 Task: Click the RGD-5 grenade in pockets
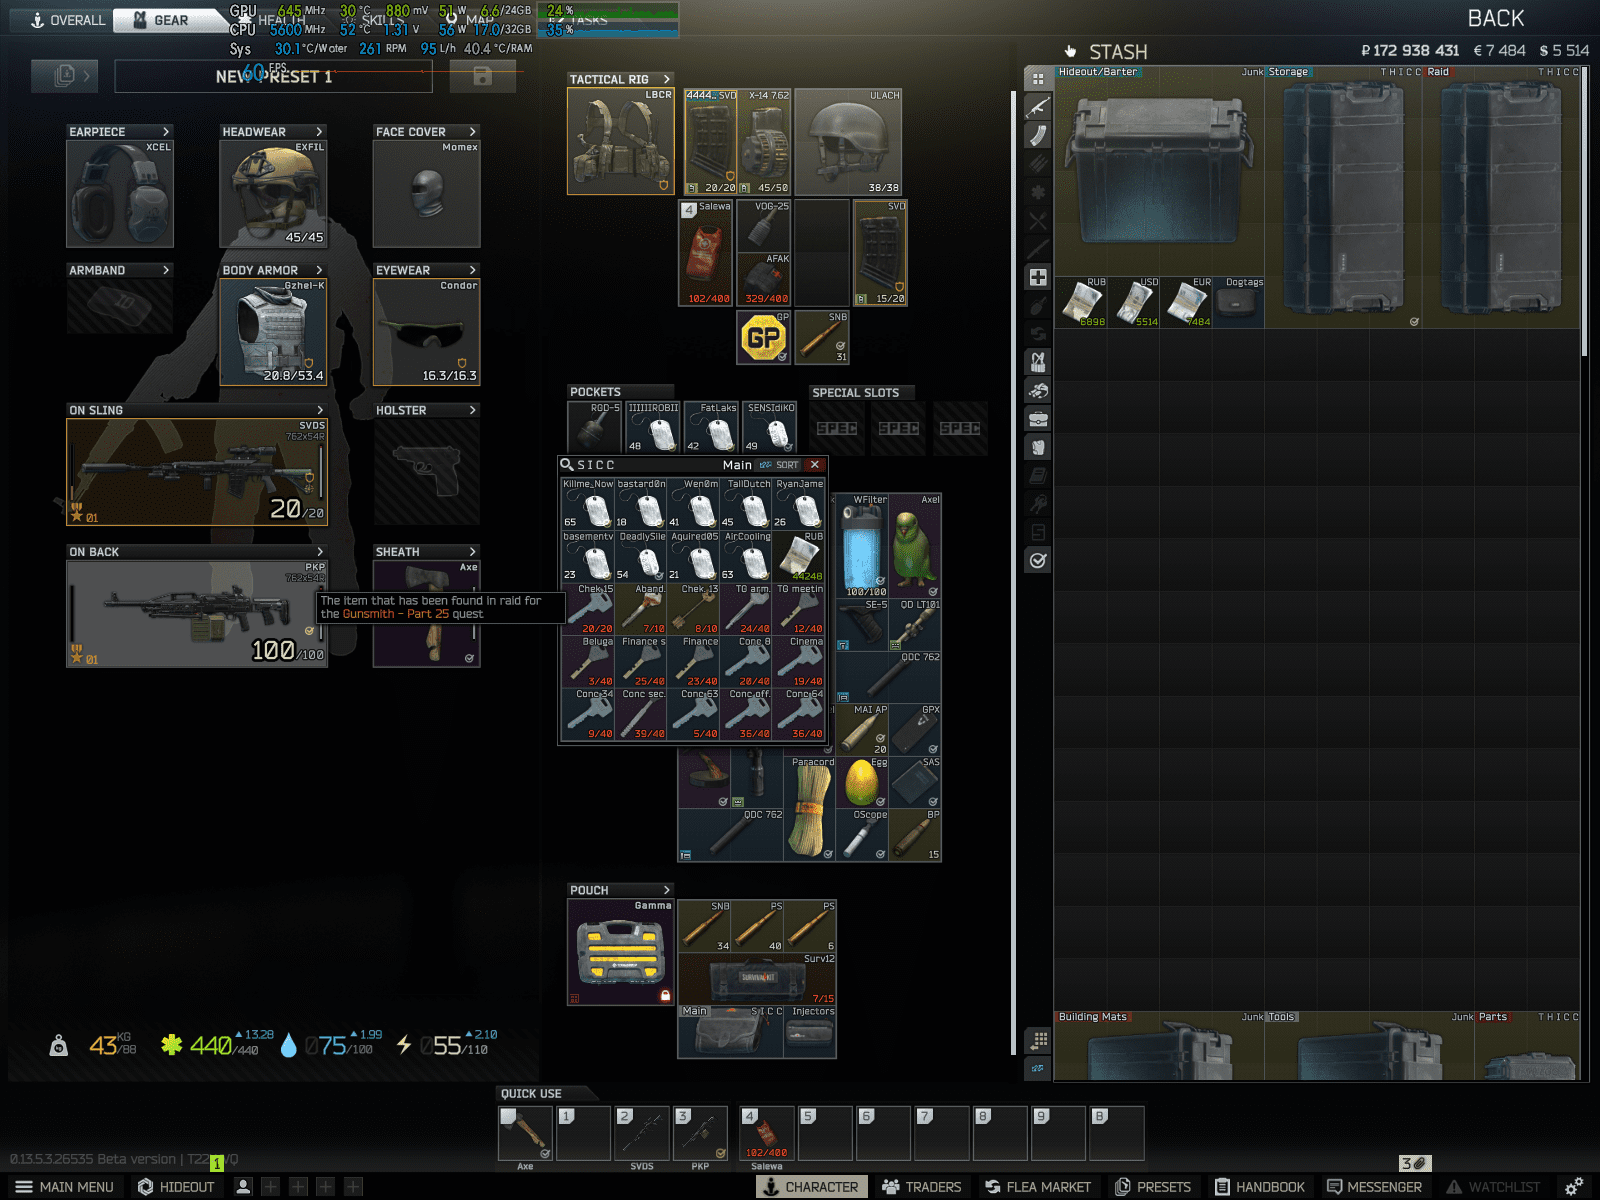594,427
